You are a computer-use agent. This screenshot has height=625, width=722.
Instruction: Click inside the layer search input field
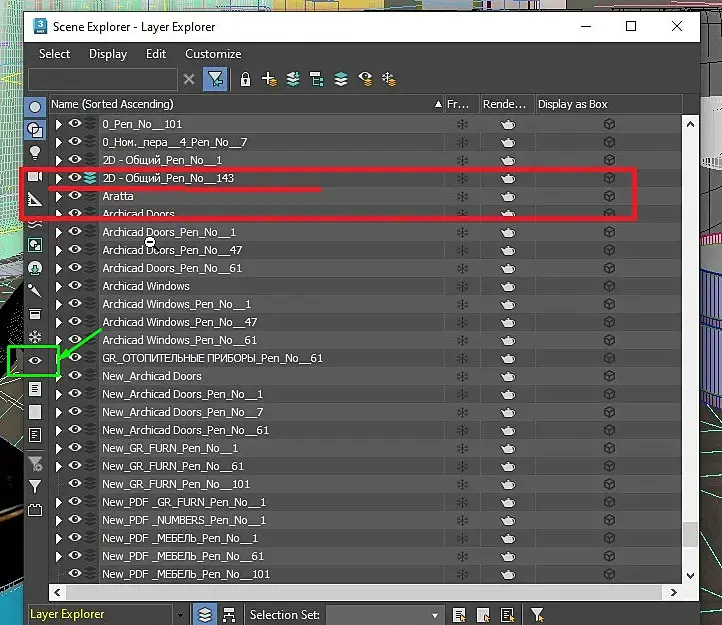(103, 79)
